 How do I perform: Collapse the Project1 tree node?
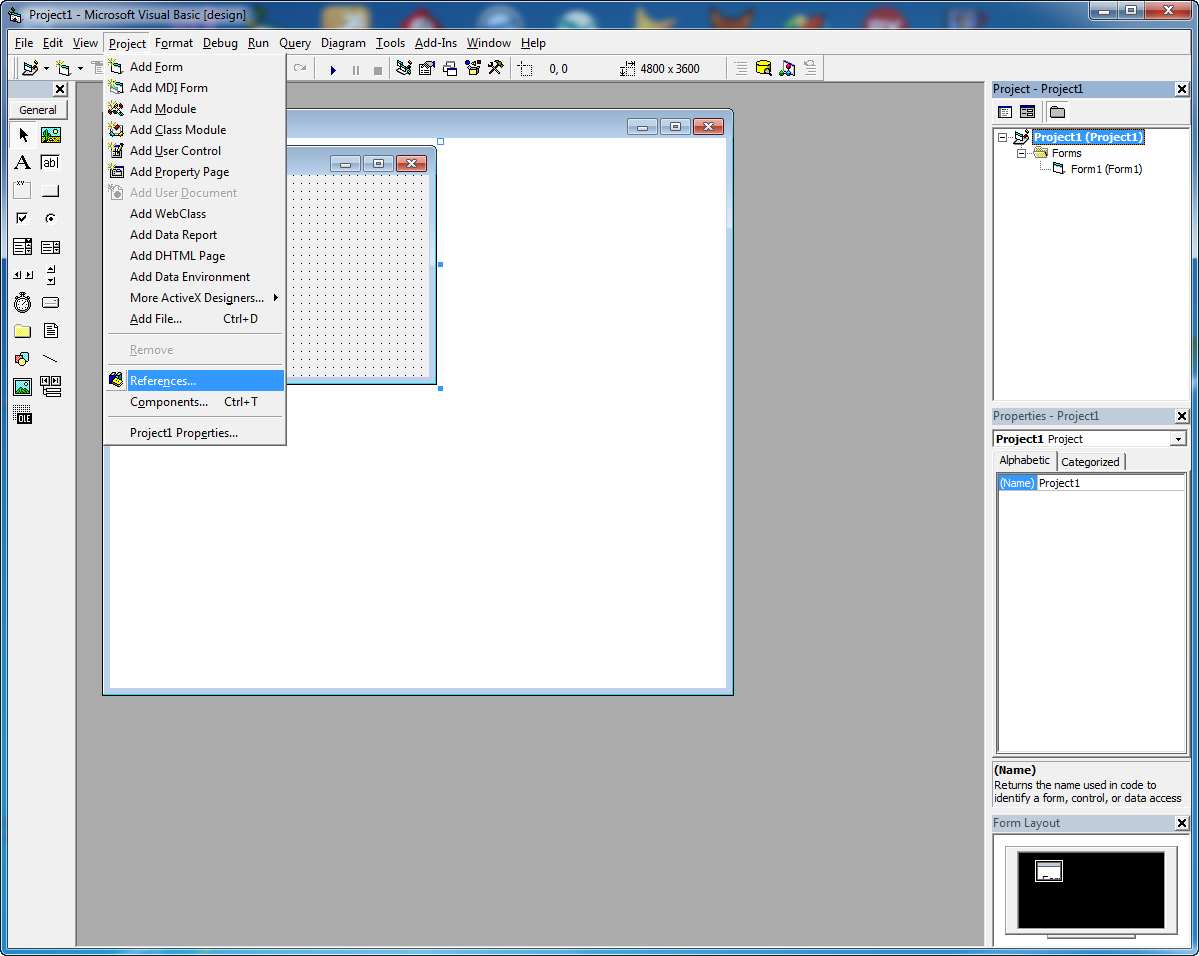click(x=1002, y=138)
